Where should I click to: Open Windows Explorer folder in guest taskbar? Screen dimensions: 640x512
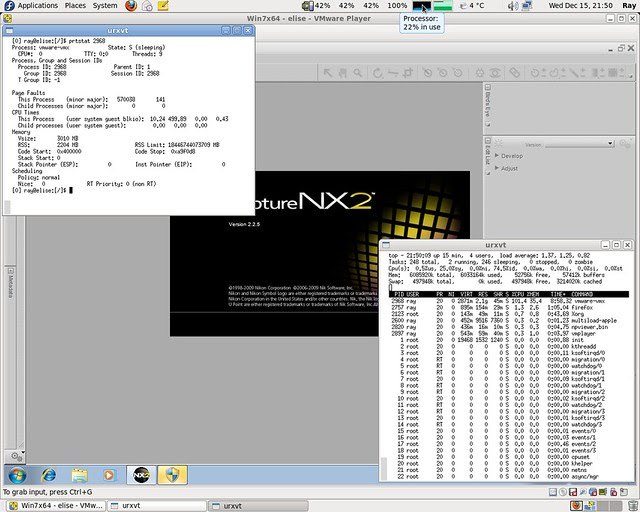[79, 475]
